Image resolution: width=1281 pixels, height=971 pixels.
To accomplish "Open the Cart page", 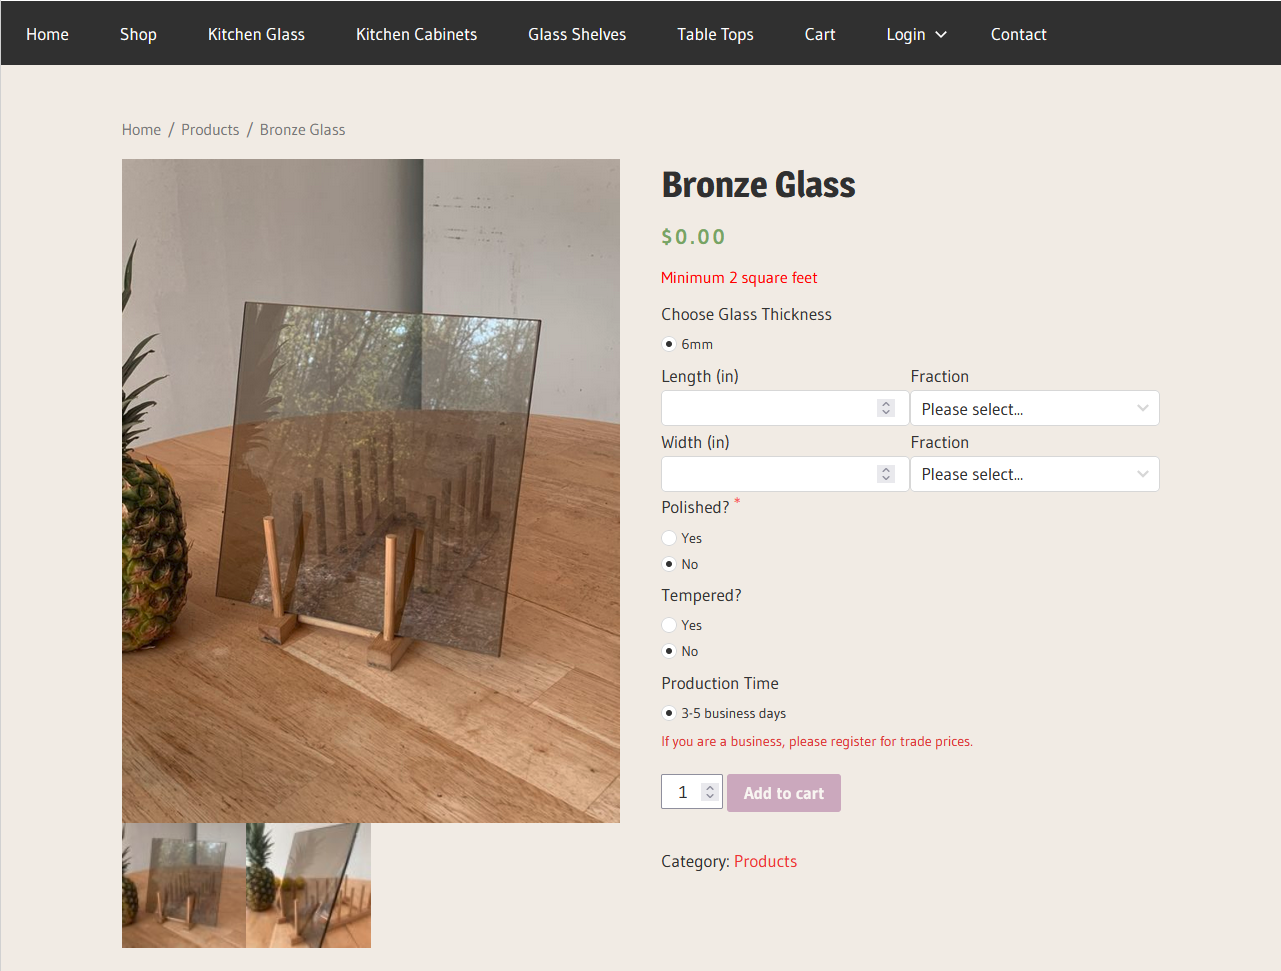I will pos(820,34).
